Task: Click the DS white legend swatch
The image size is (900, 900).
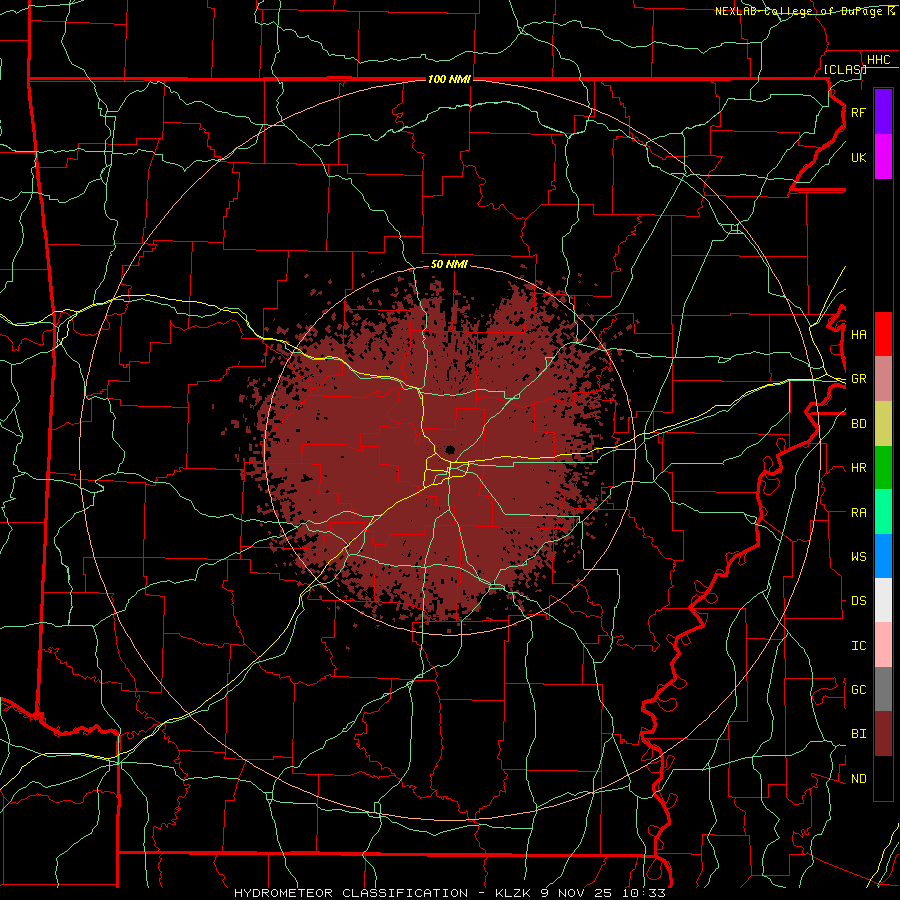Action: (883, 600)
